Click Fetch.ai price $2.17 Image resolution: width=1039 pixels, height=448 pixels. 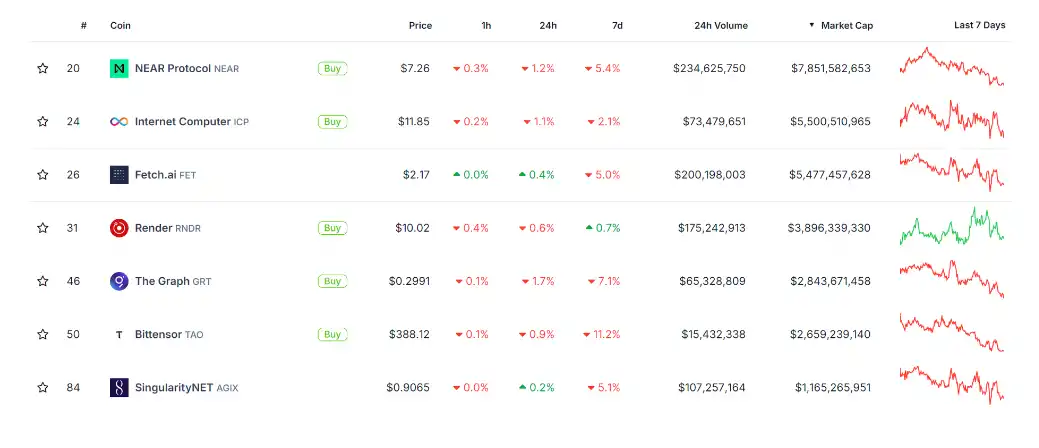[416, 175]
